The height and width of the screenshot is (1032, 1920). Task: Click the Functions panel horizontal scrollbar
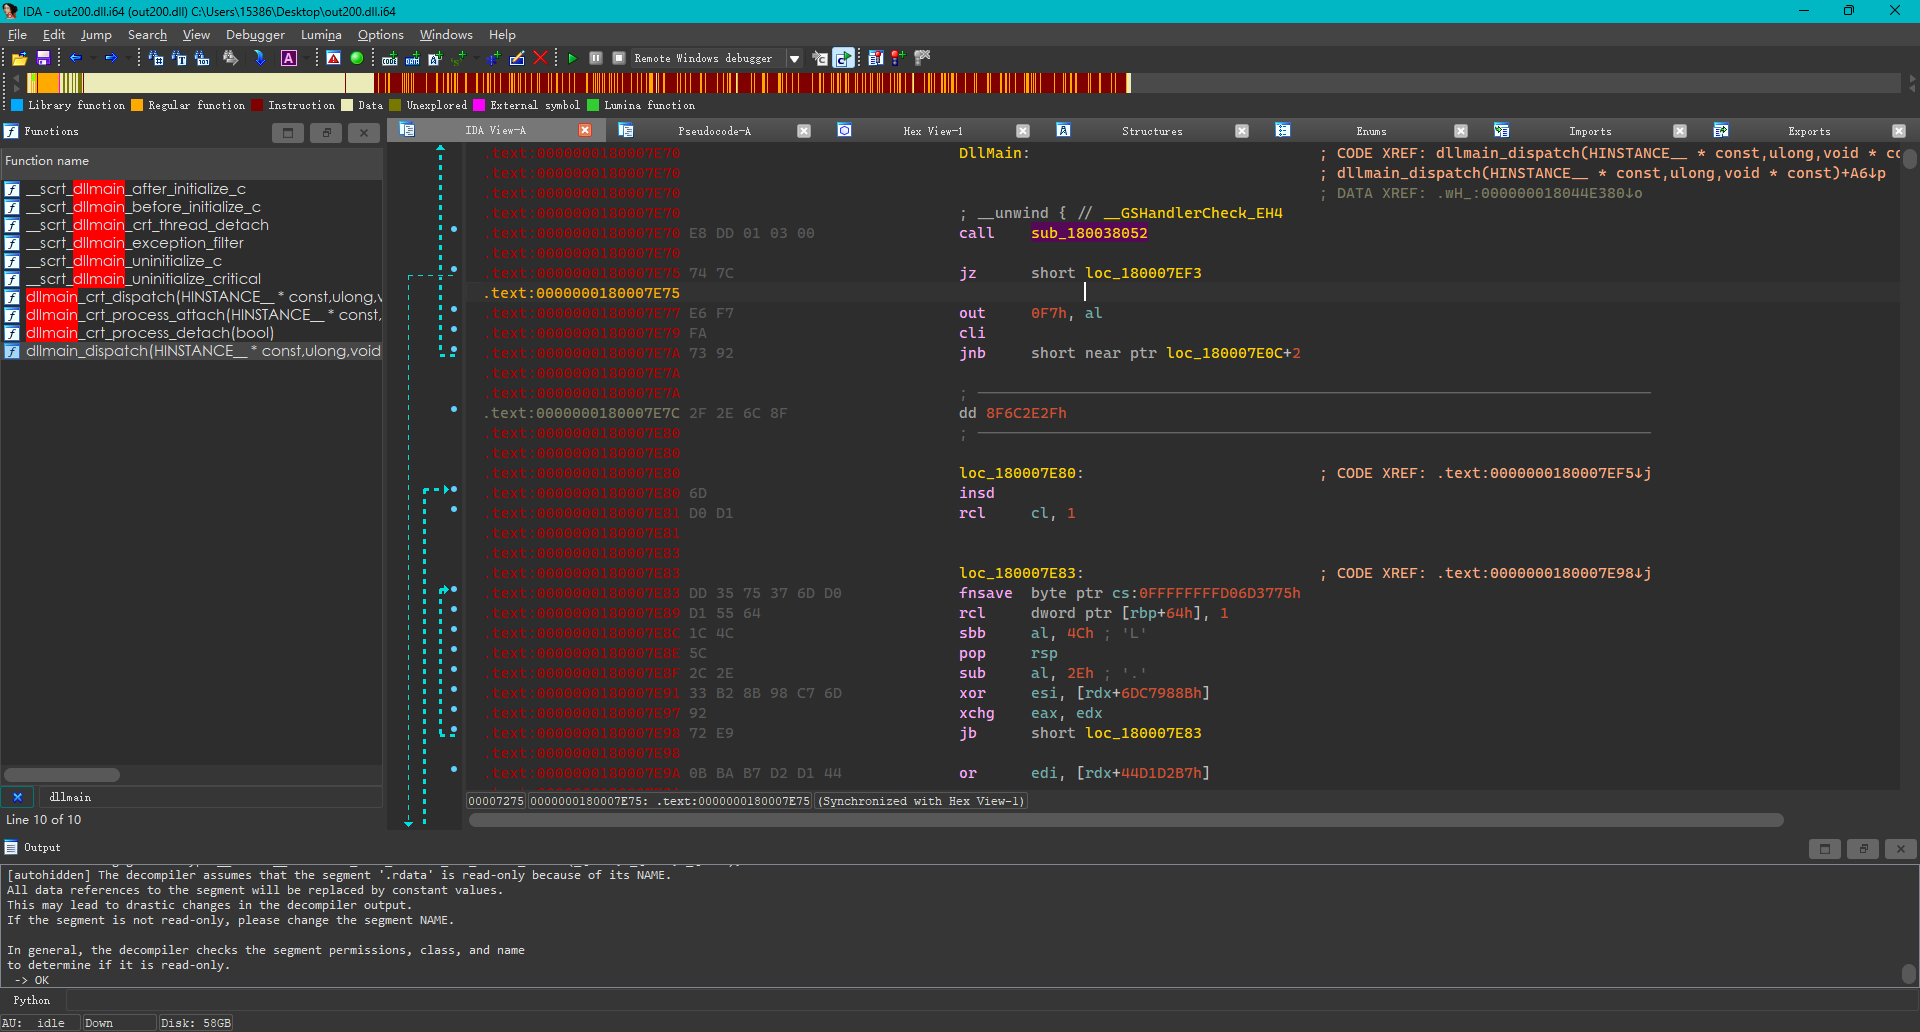(62, 775)
